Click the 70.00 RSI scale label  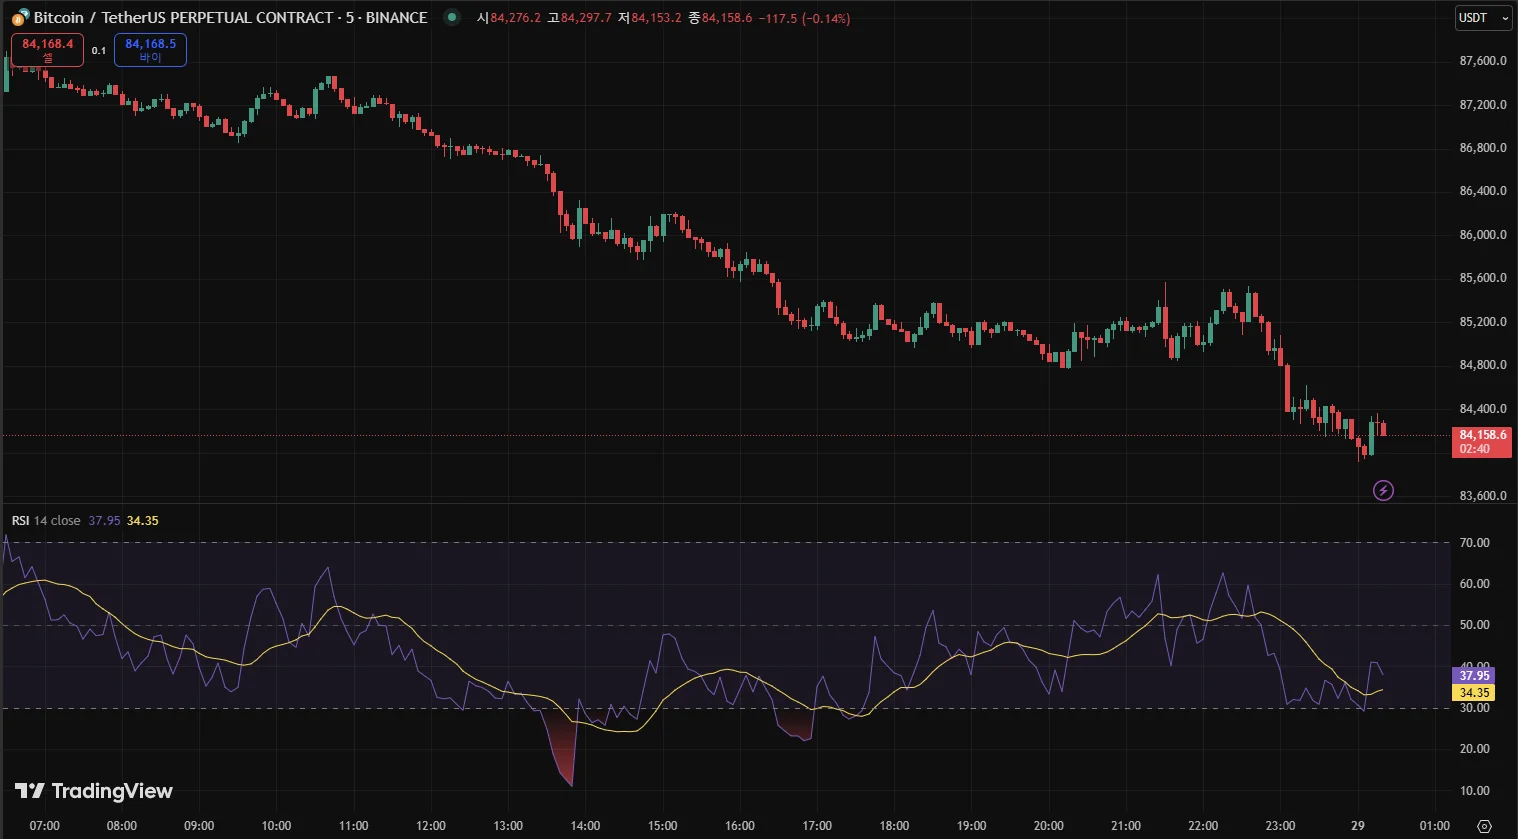1474,543
